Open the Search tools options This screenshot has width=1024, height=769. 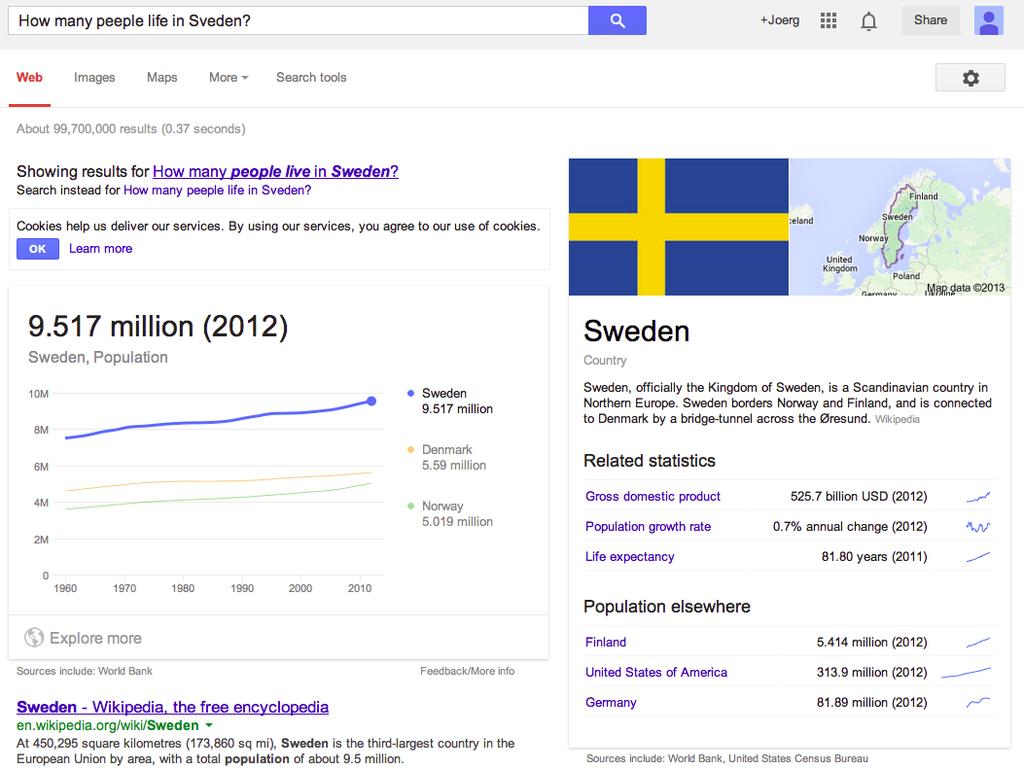point(311,77)
